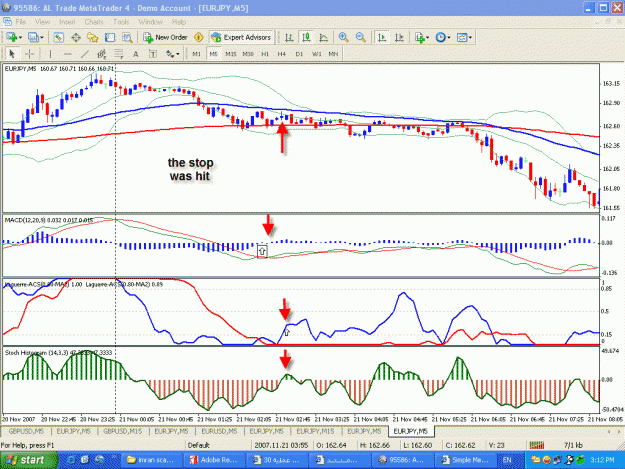This screenshot has width=625, height=469.
Task: Choose the Trendline drawing tool
Action: (x=85, y=54)
